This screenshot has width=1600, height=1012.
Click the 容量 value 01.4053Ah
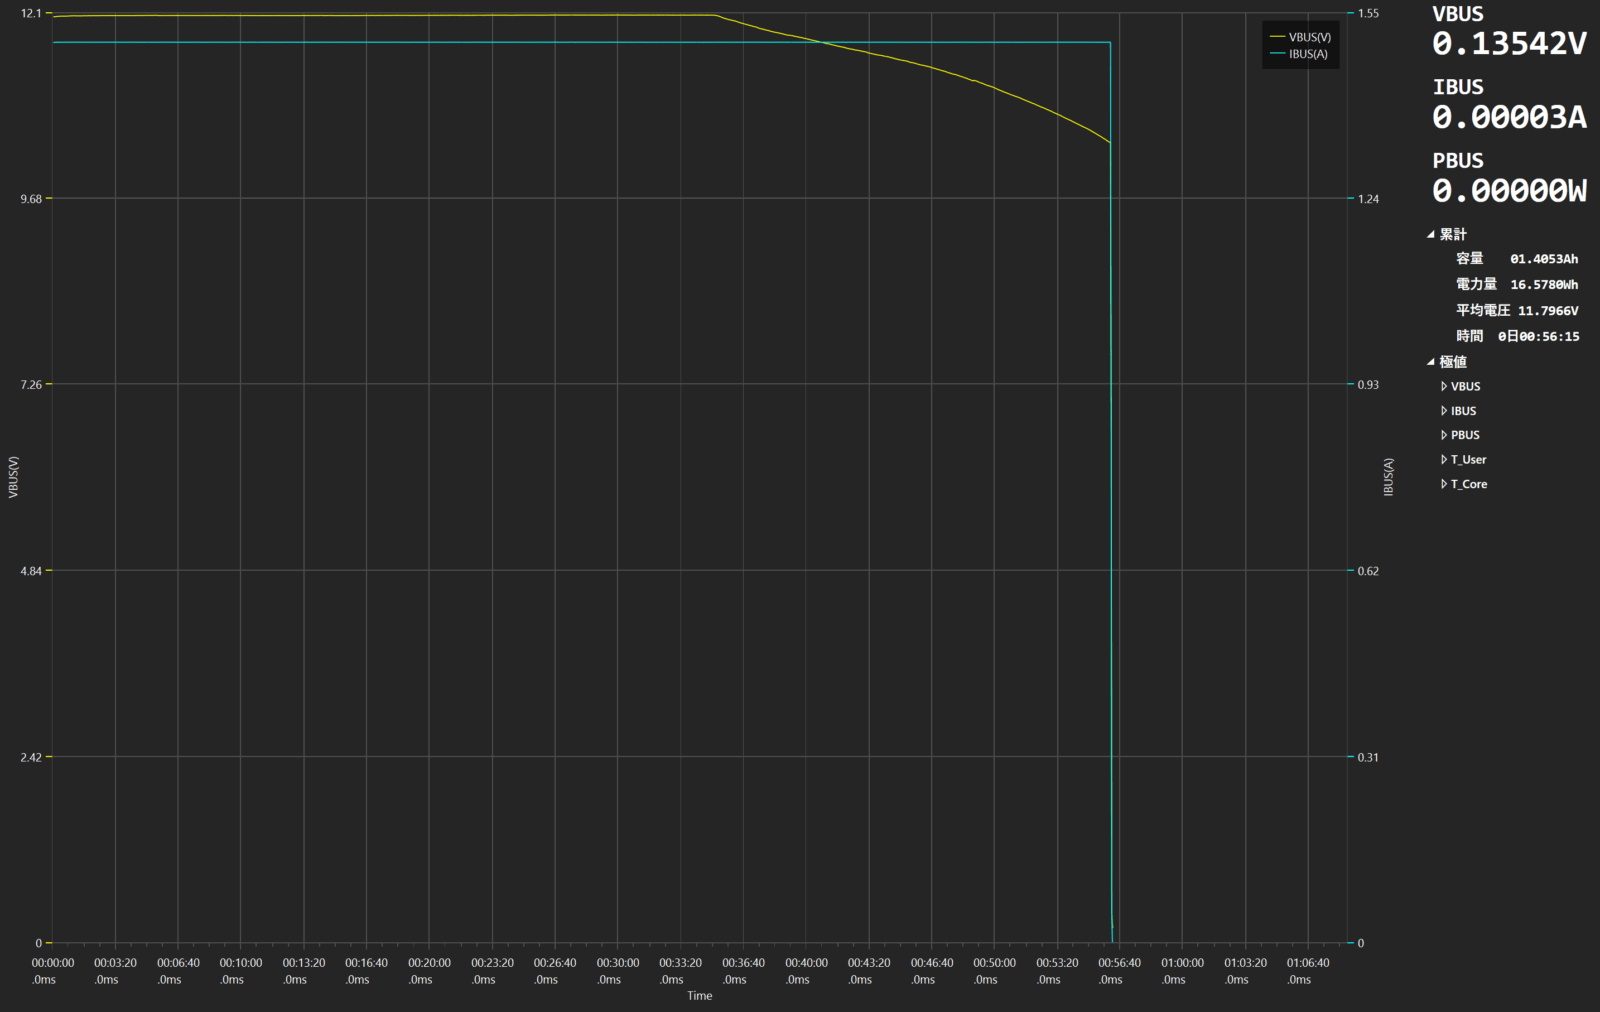(x=1543, y=259)
